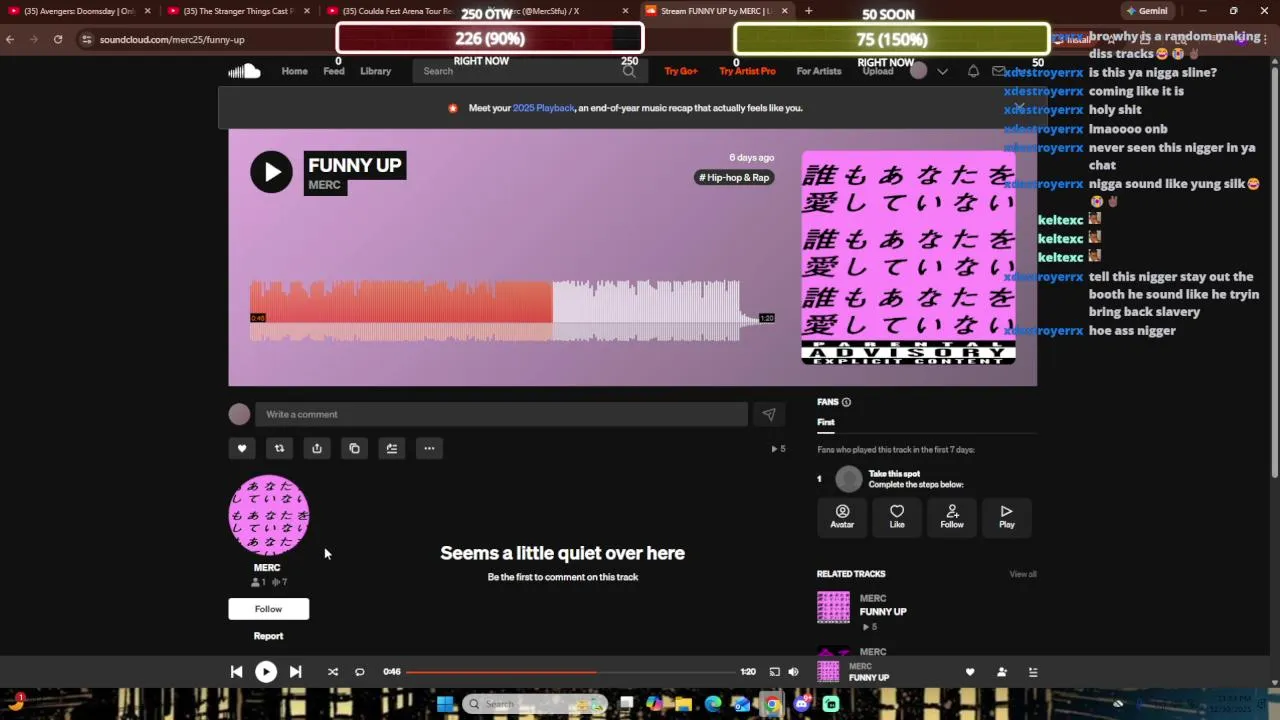Report the track via Report link

click(x=268, y=636)
